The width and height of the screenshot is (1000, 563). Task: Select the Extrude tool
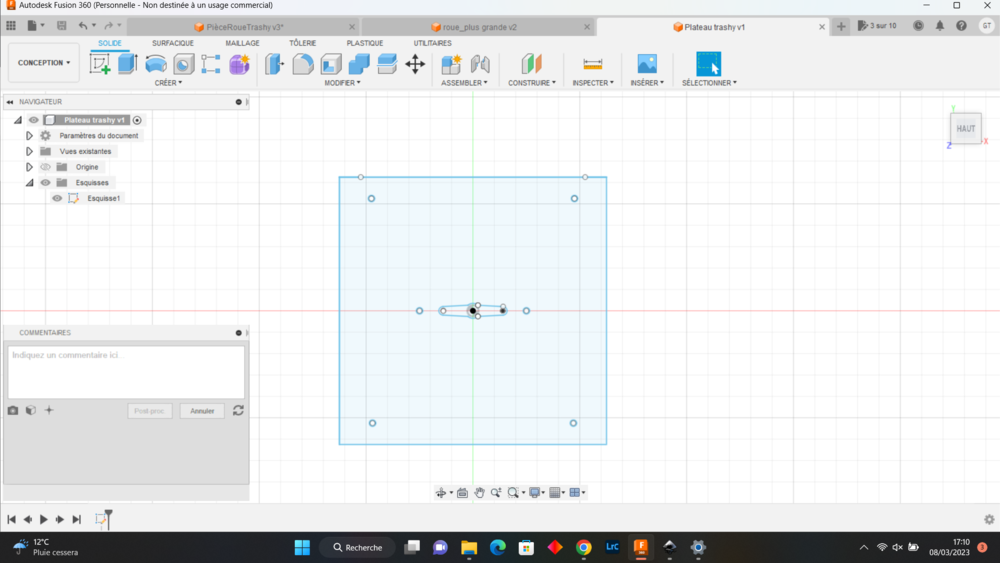(127, 64)
